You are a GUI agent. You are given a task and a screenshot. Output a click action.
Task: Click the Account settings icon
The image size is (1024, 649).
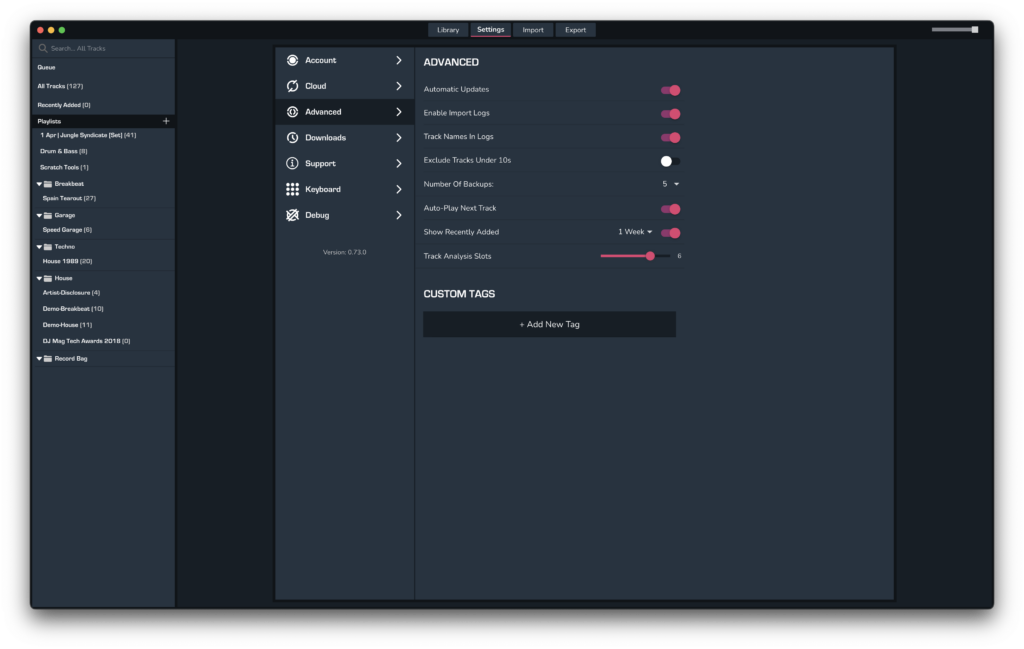pyautogui.click(x=292, y=60)
